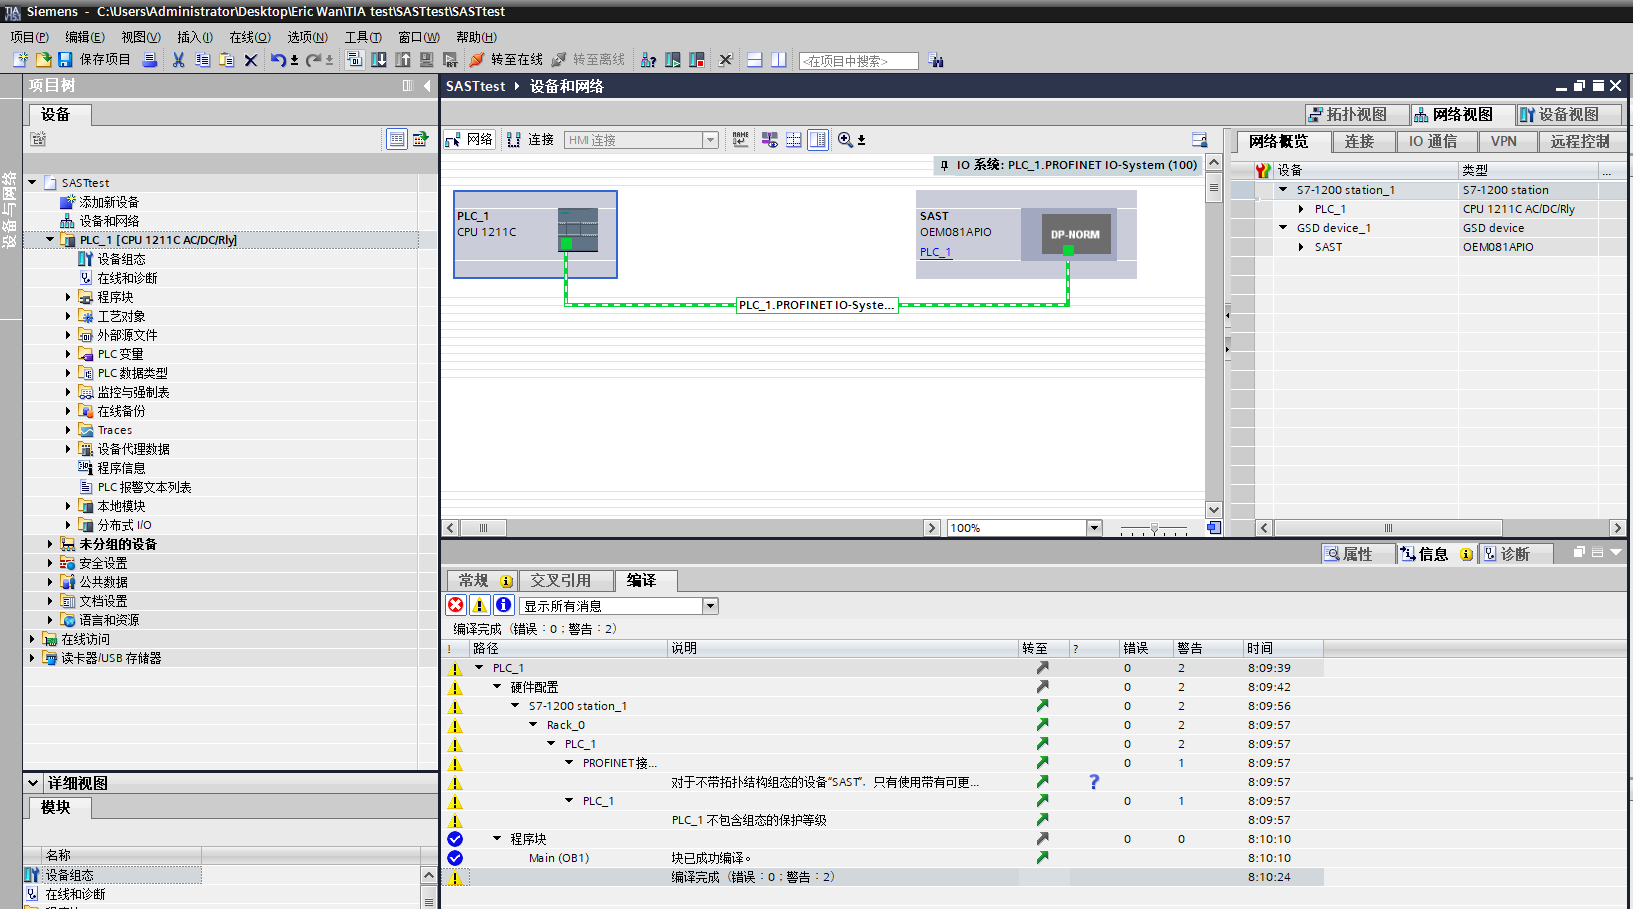Toggle project tree overview view button
Image resolution: width=1633 pixels, height=909 pixels.
(x=397, y=139)
